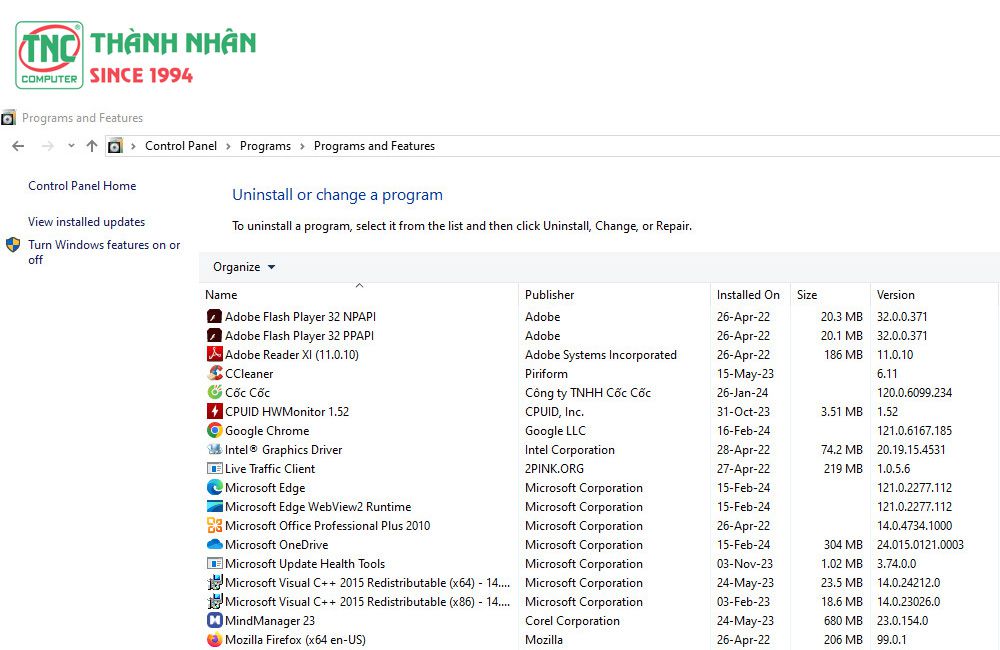Sort list by Size column header
This screenshot has height=650, width=1000.
pyautogui.click(x=807, y=295)
